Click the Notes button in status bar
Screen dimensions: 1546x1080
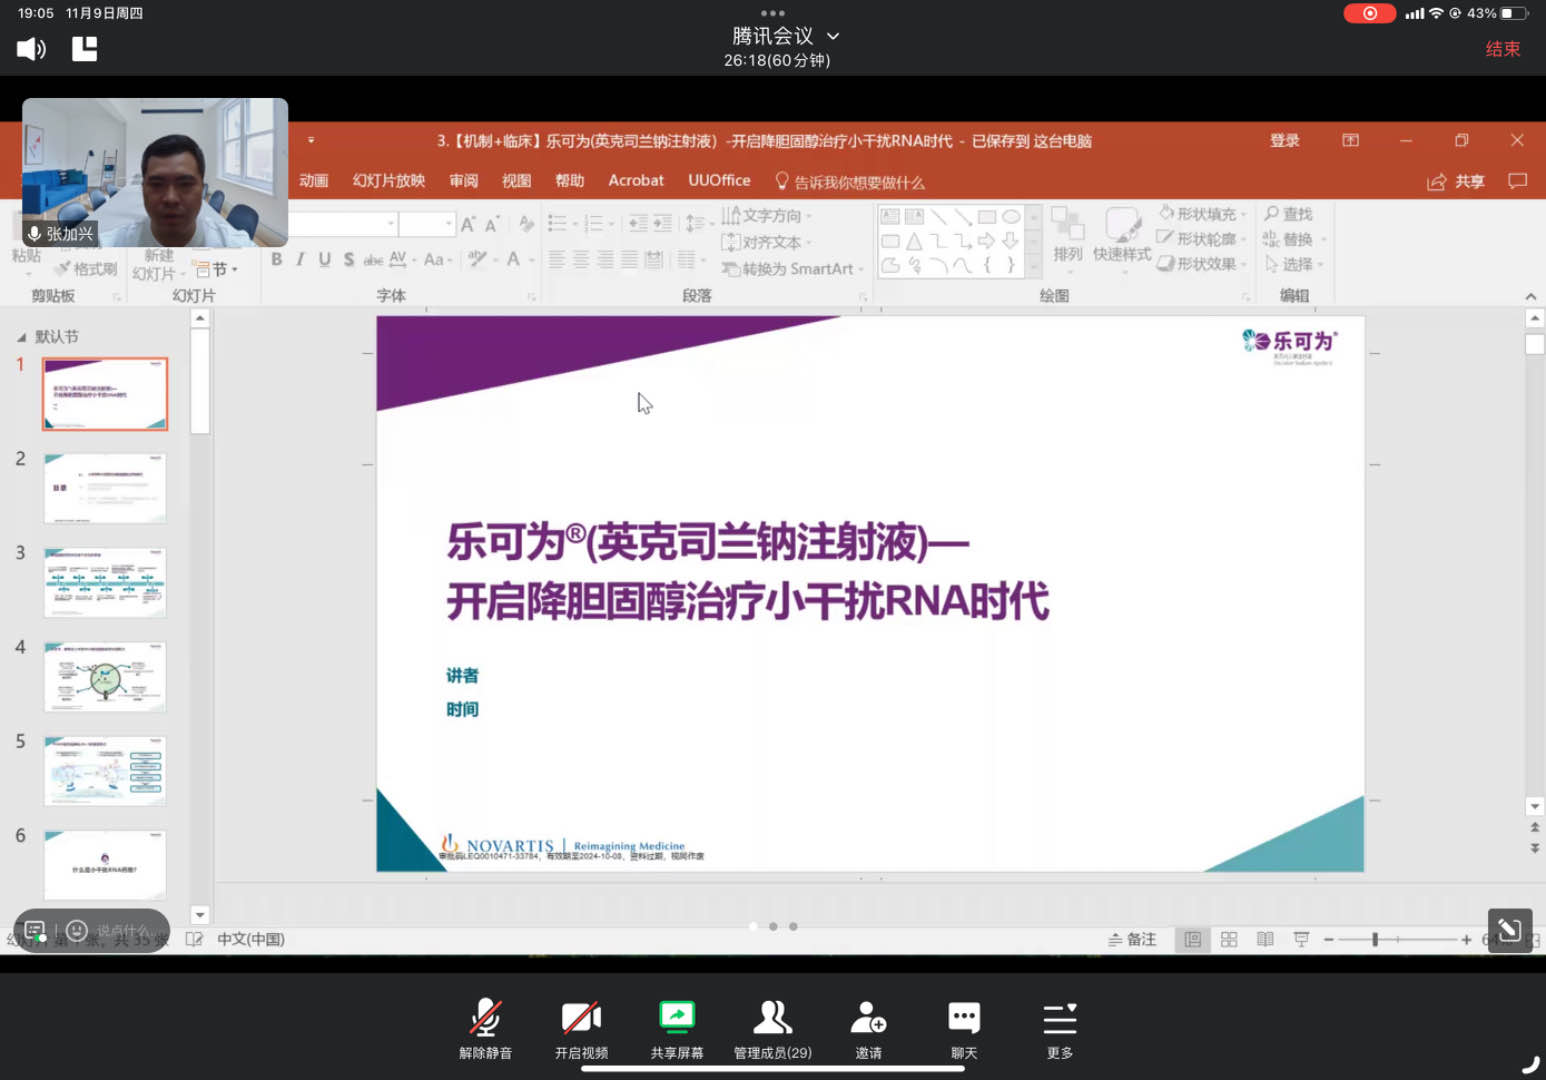1132,940
